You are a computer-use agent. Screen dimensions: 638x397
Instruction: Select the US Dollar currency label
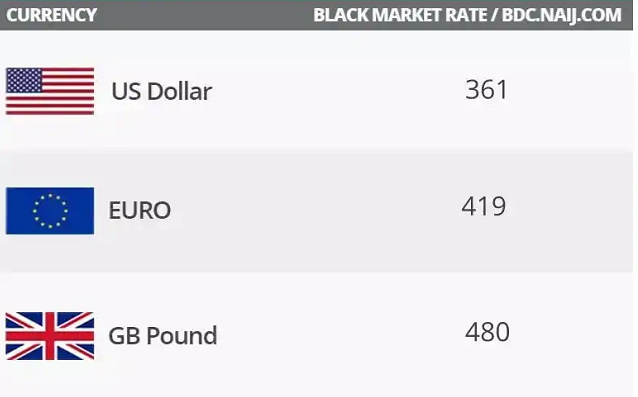pyautogui.click(x=162, y=91)
